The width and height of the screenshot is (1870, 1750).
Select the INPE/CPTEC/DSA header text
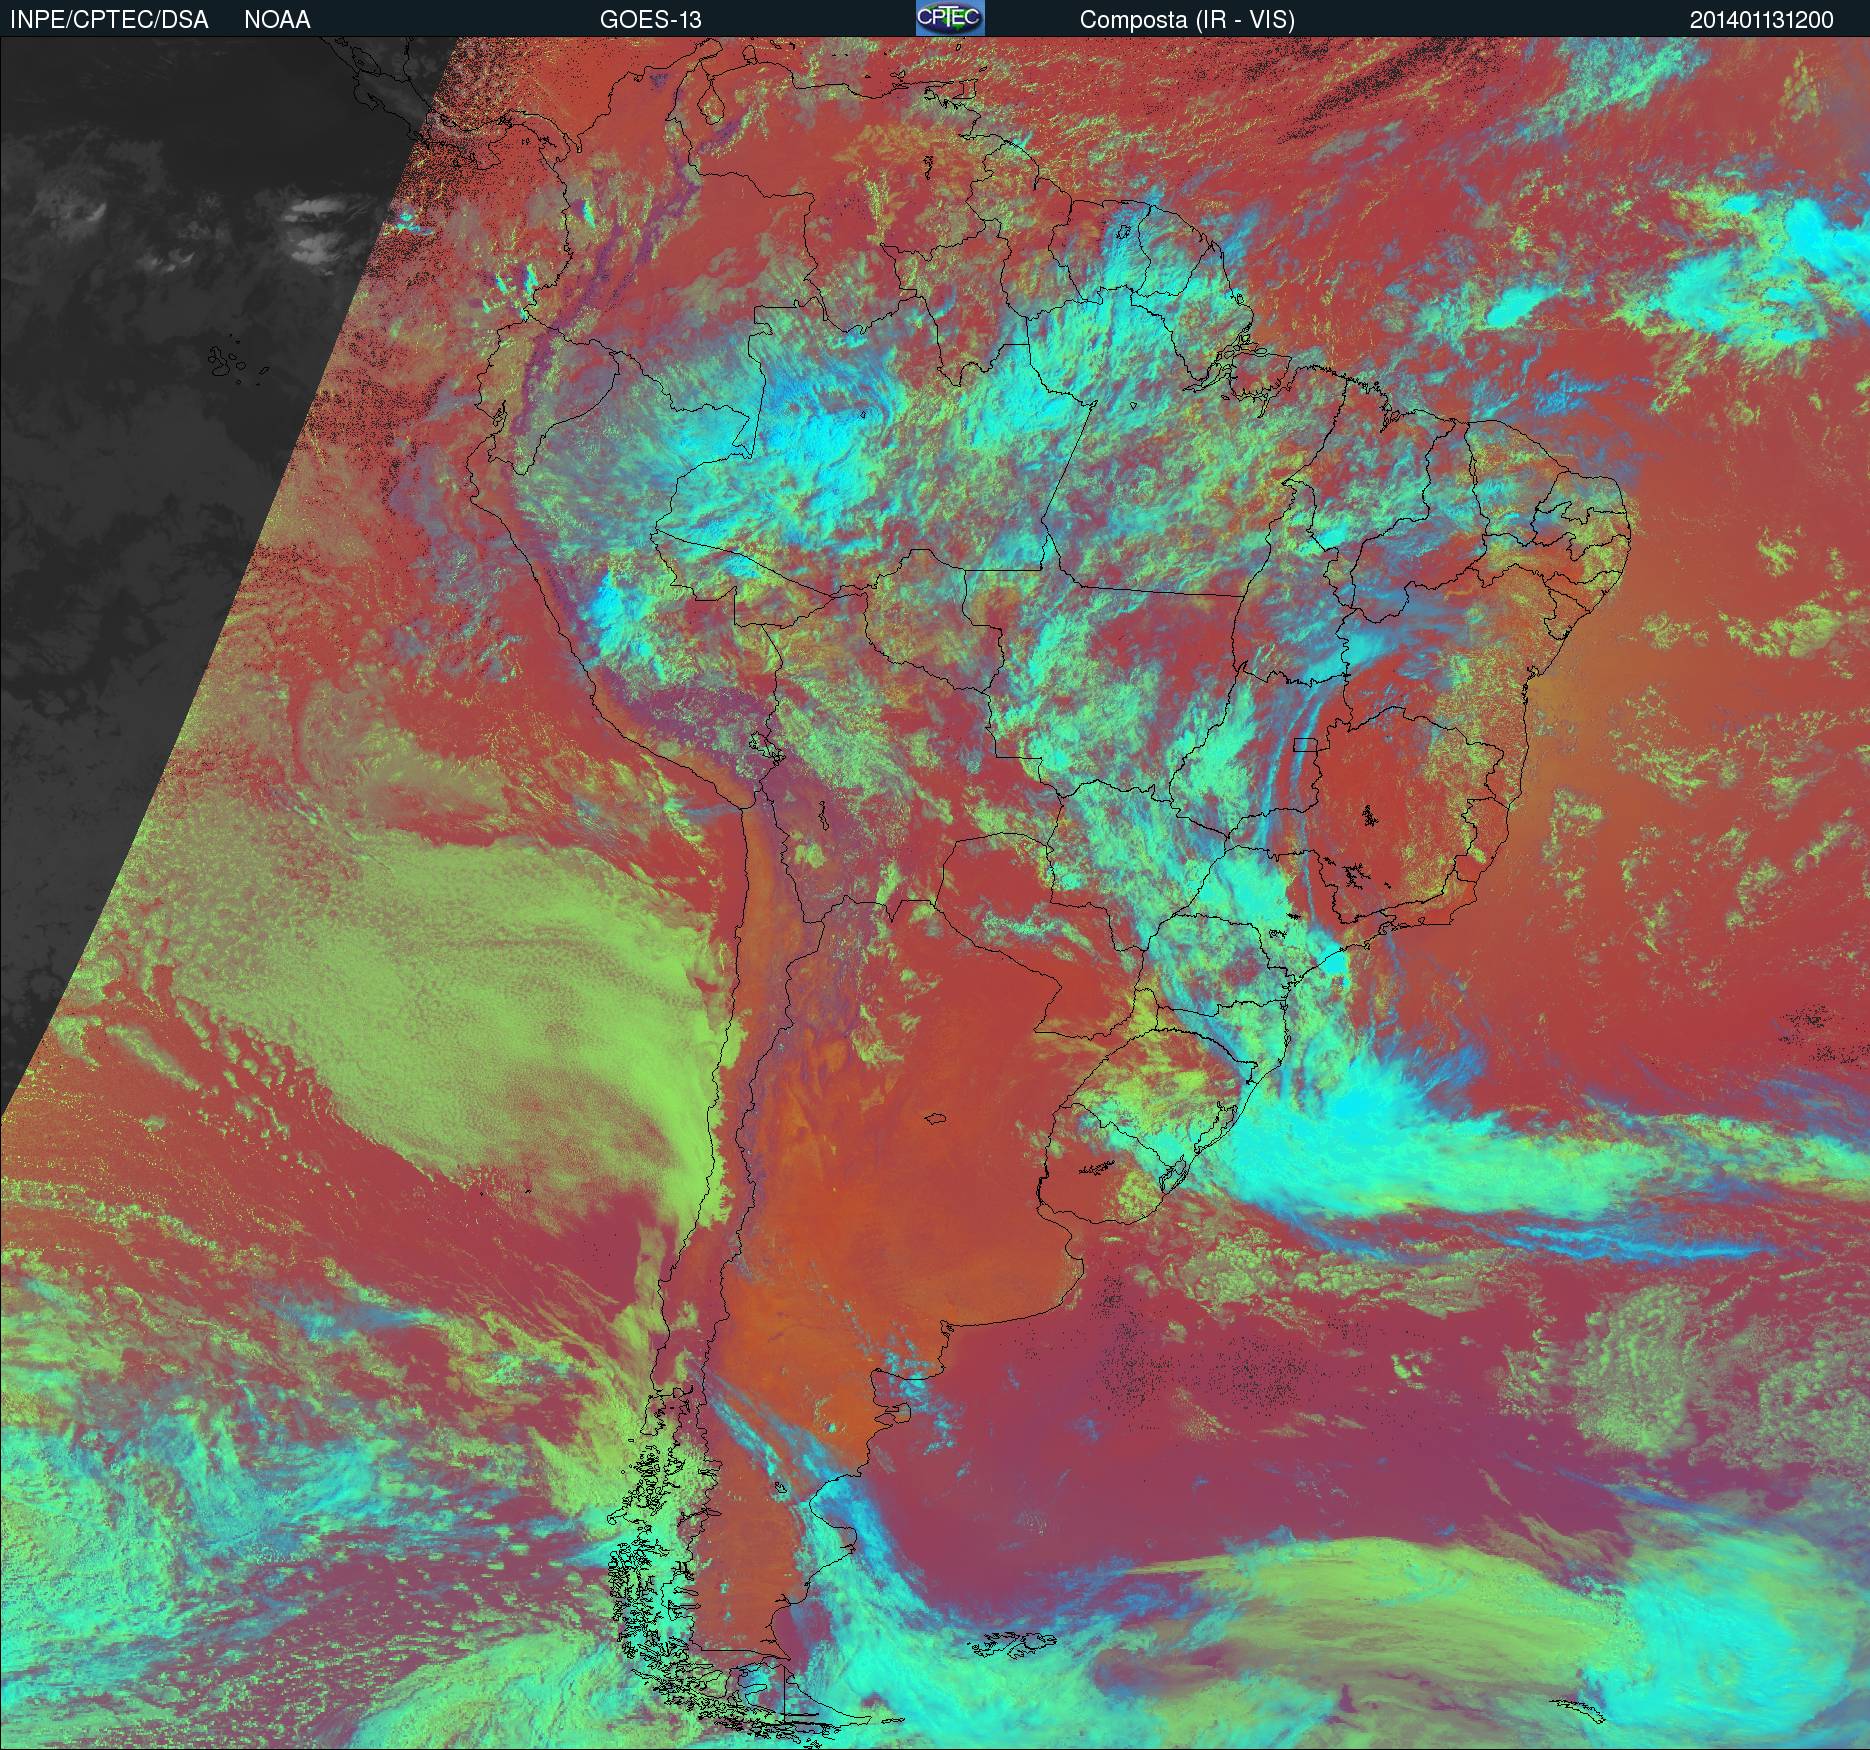click(x=109, y=20)
